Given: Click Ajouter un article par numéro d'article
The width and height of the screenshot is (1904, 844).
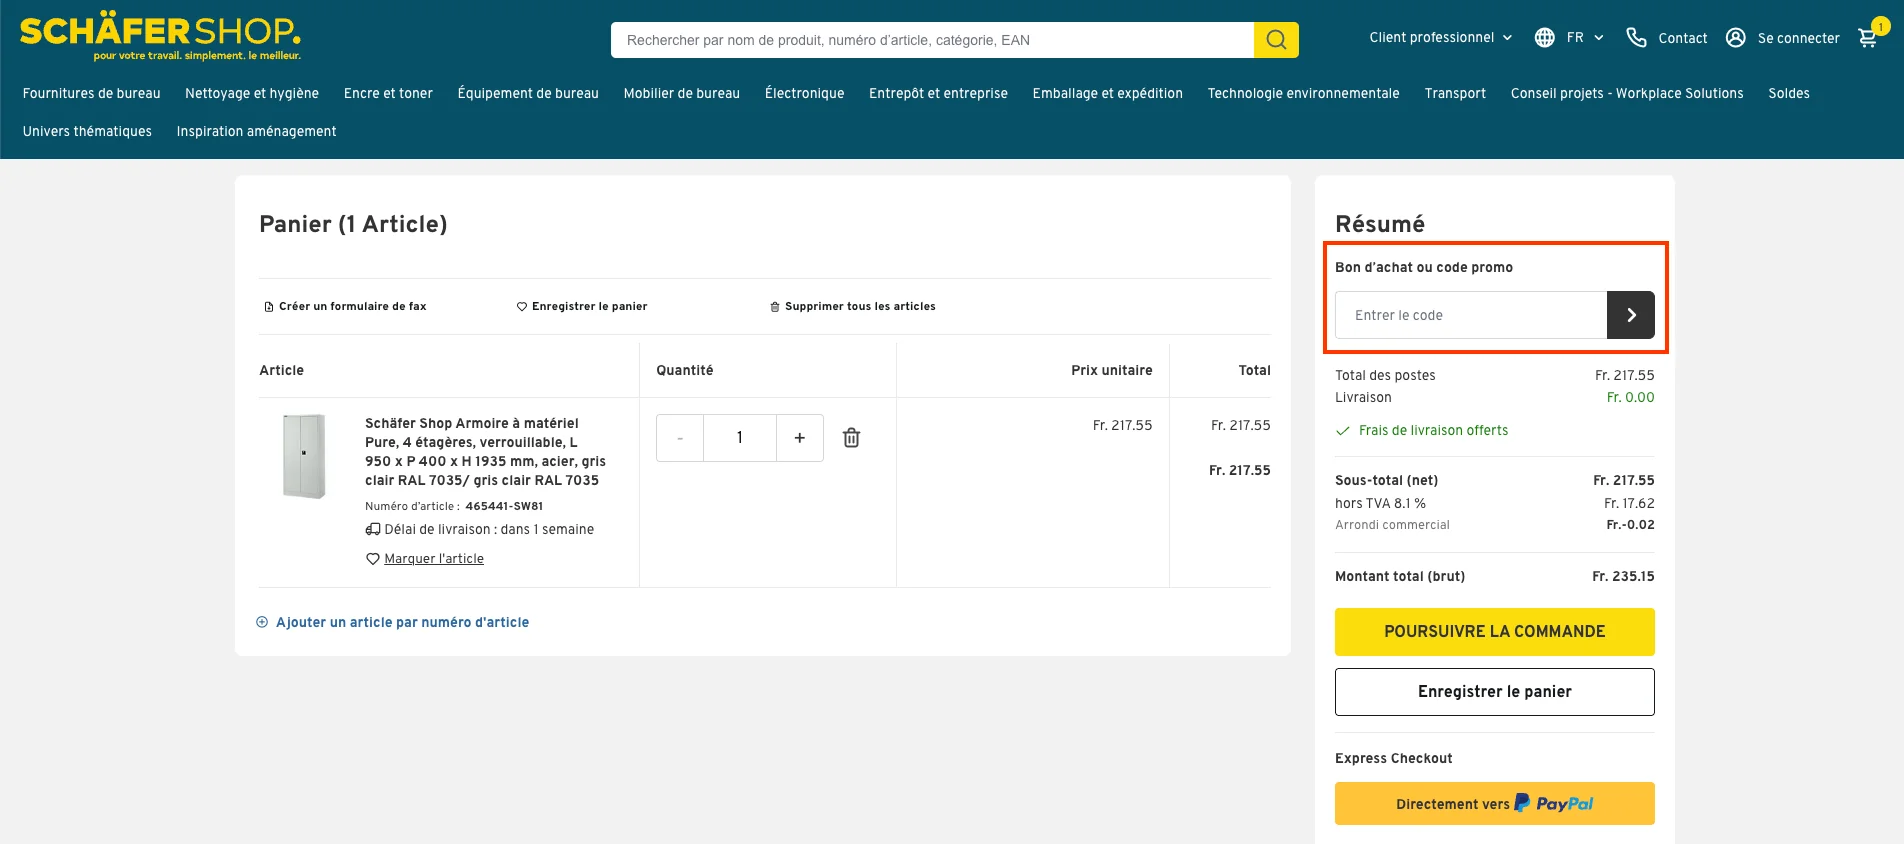Looking at the screenshot, I should pyautogui.click(x=403, y=622).
